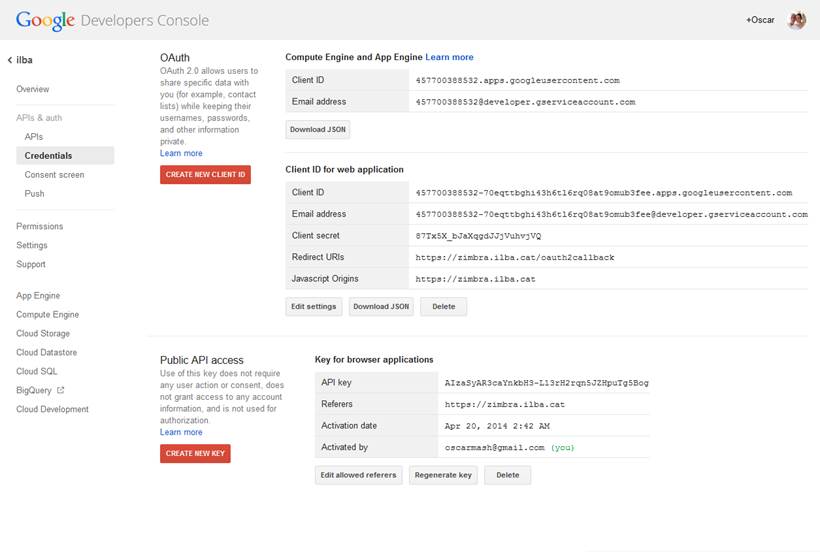This screenshot has height=552, width=820.
Task: Click the CREATE NEW CLIENT ID button
Action: coord(205,175)
